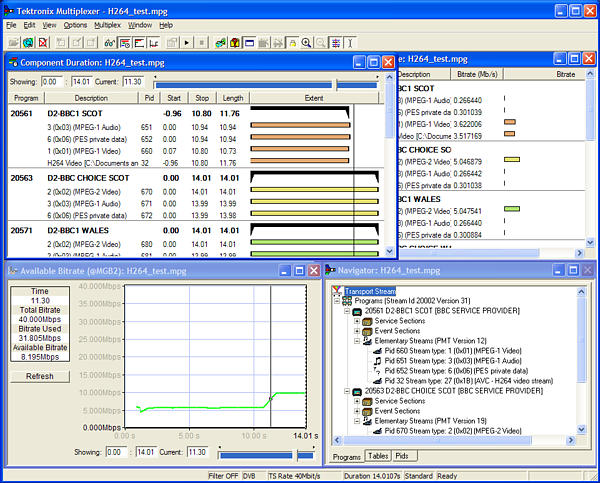This screenshot has width=600, height=483.
Task: Click the Pid column header
Action: click(x=149, y=98)
